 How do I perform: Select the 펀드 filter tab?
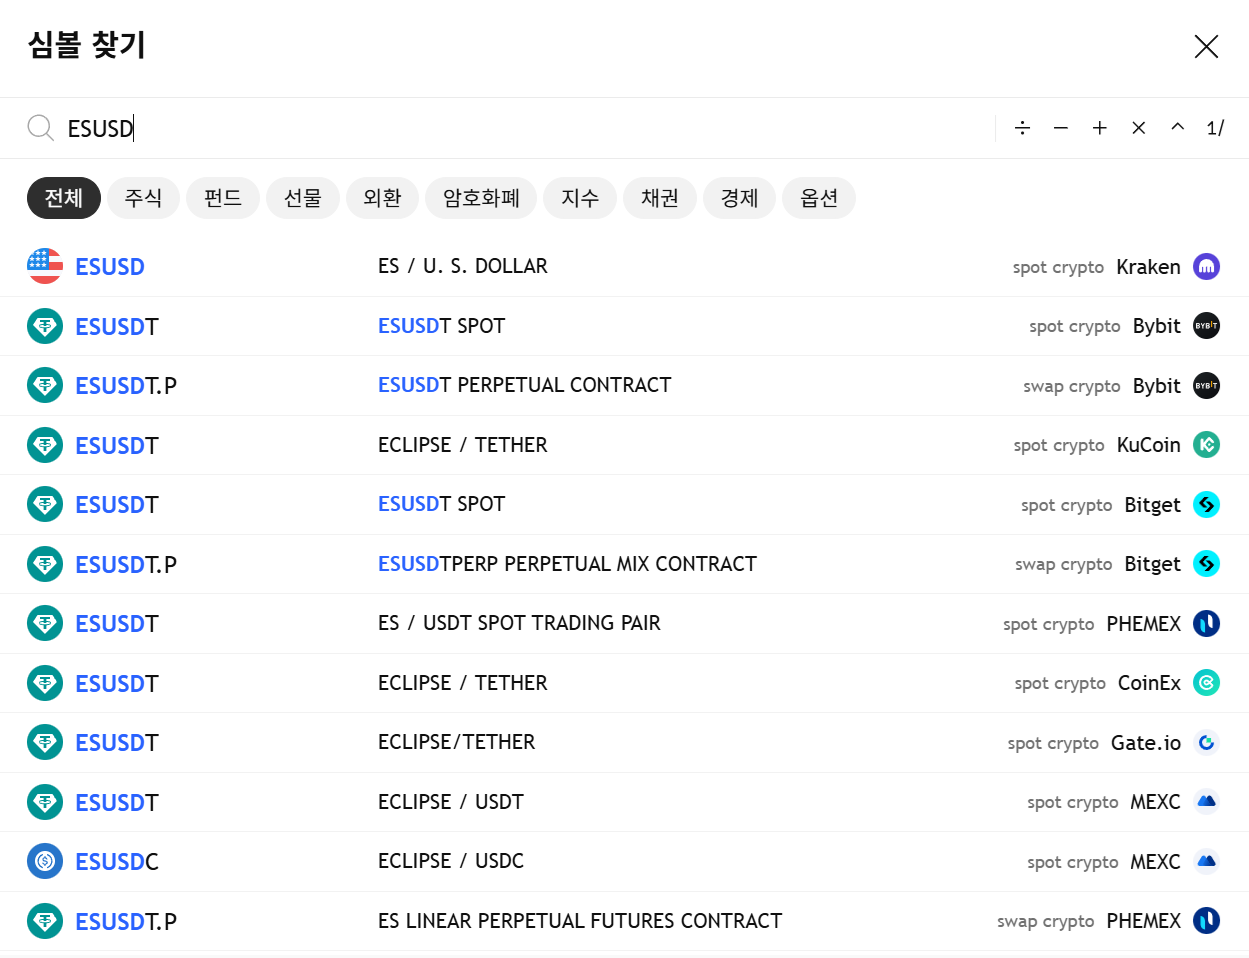[x=223, y=198]
